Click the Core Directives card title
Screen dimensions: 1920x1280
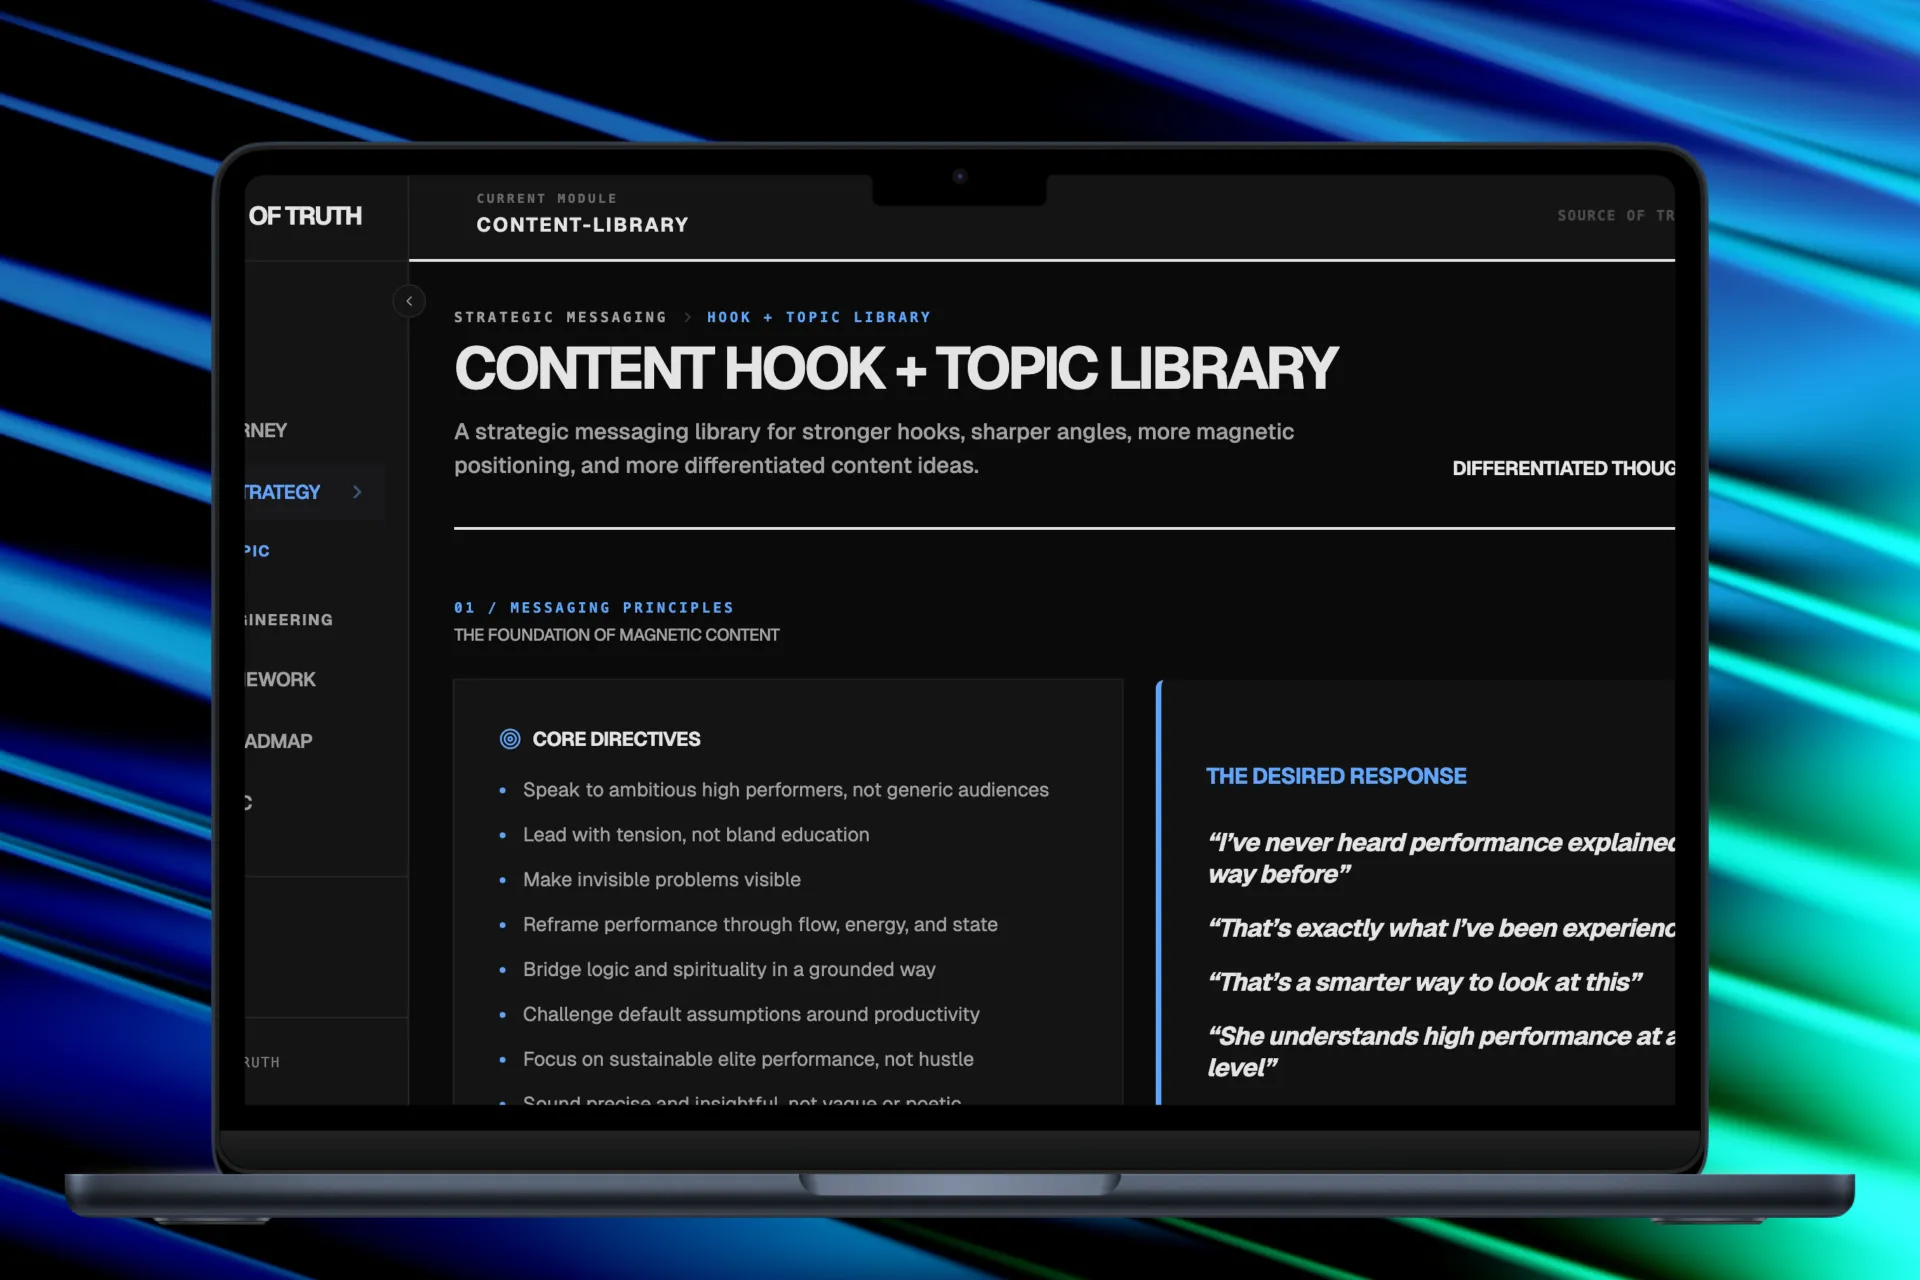(616, 739)
